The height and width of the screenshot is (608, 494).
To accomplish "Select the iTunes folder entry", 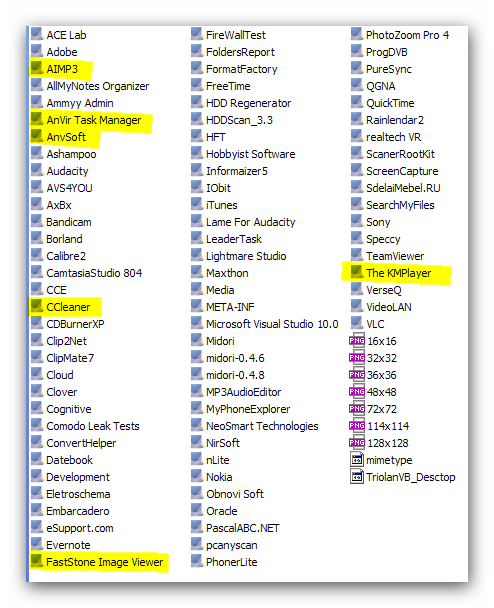I will click(x=214, y=205).
